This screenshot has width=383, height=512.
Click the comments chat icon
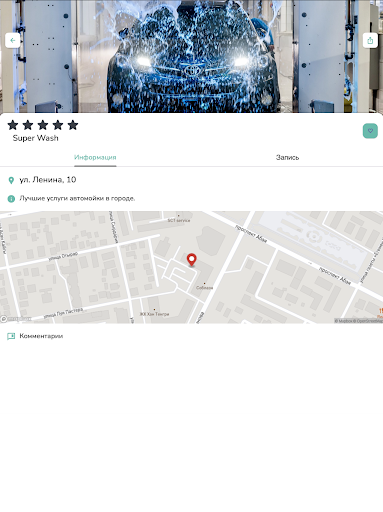coord(11,336)
